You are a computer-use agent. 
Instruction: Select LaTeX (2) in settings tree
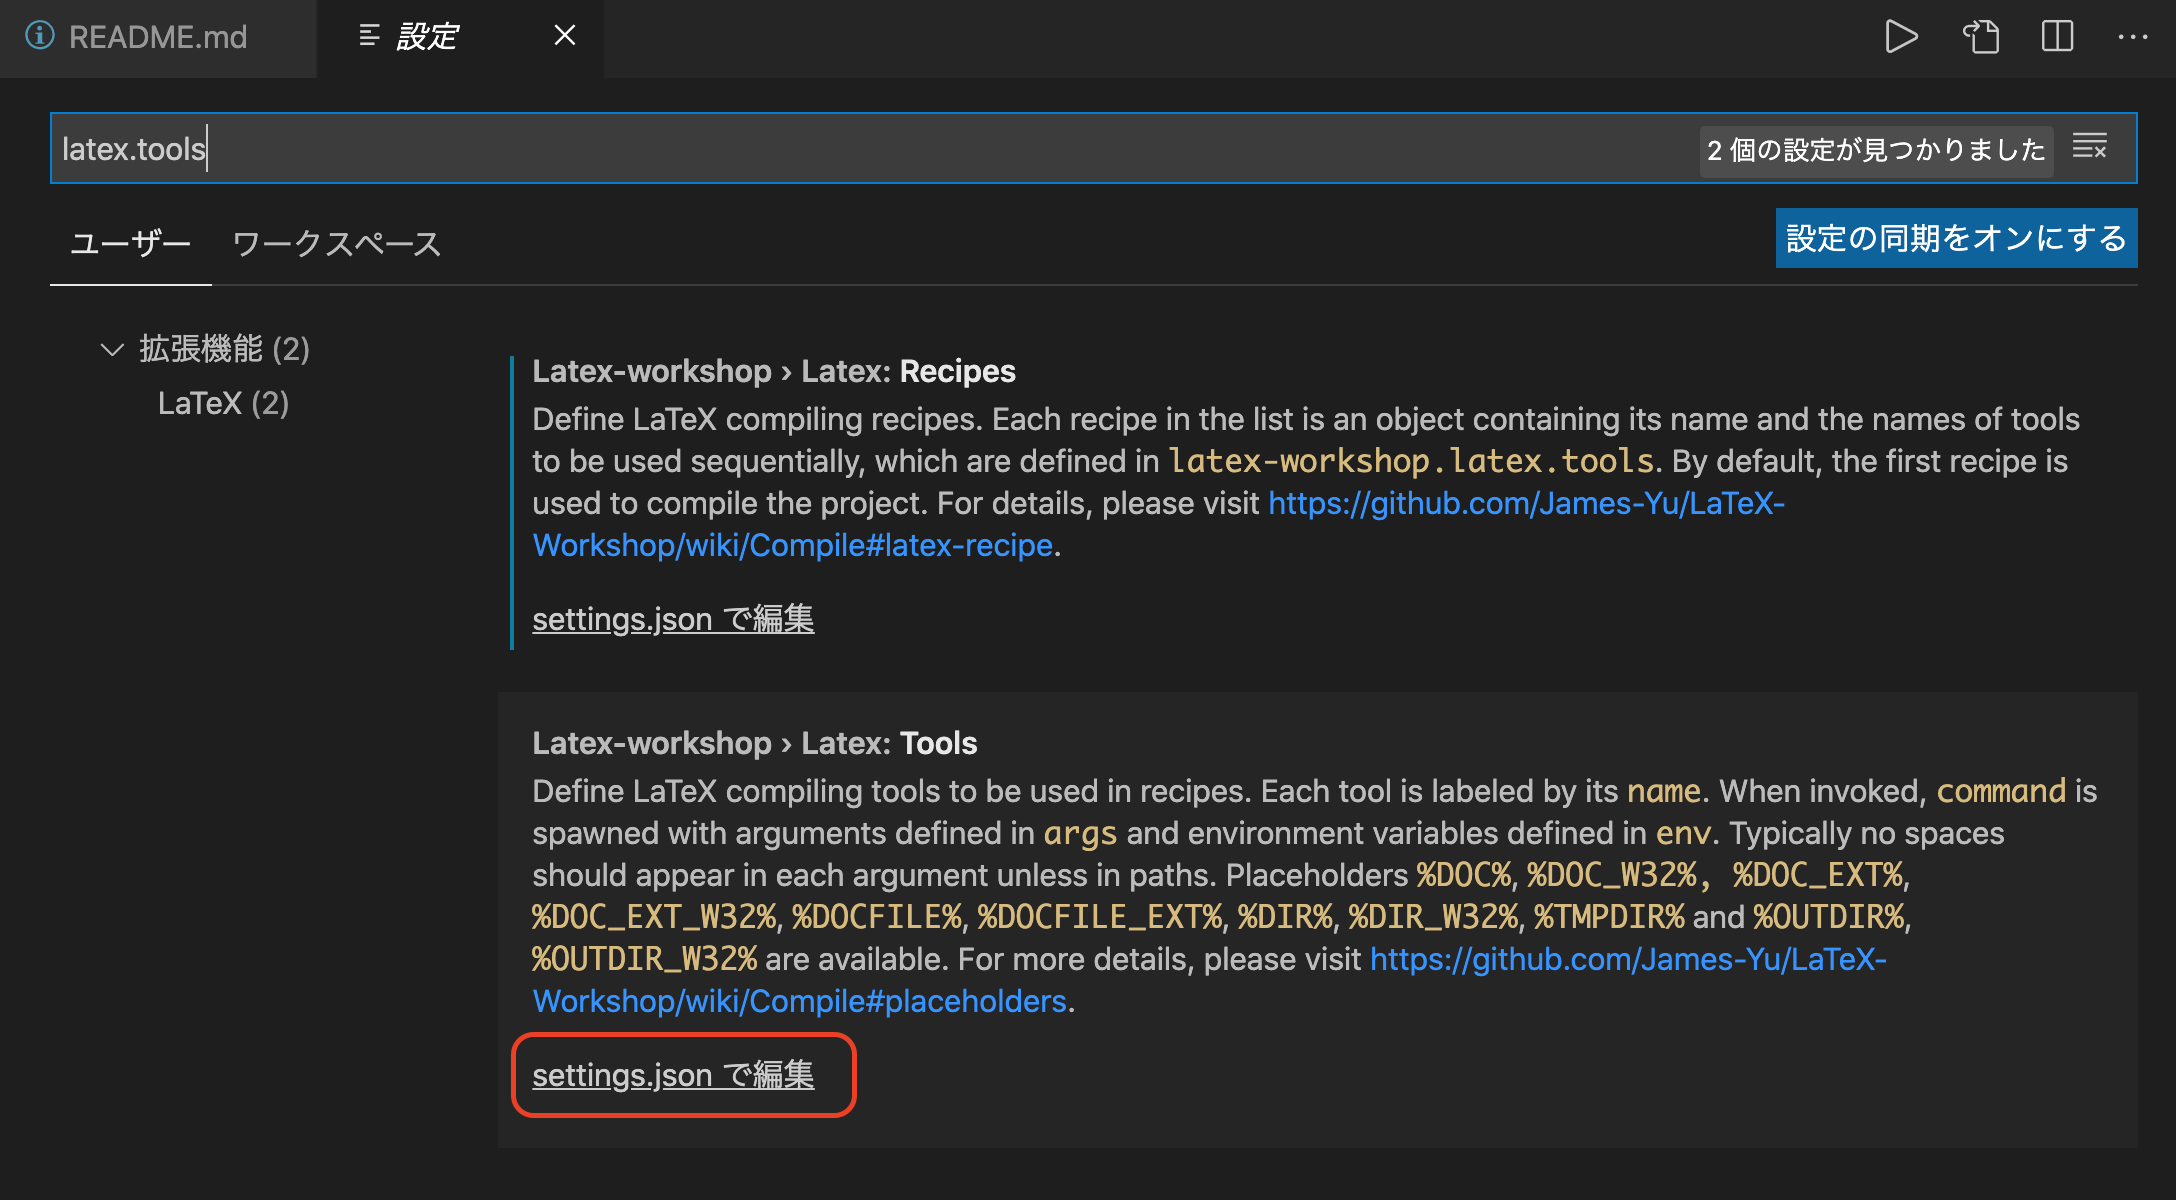pos(223,403)
